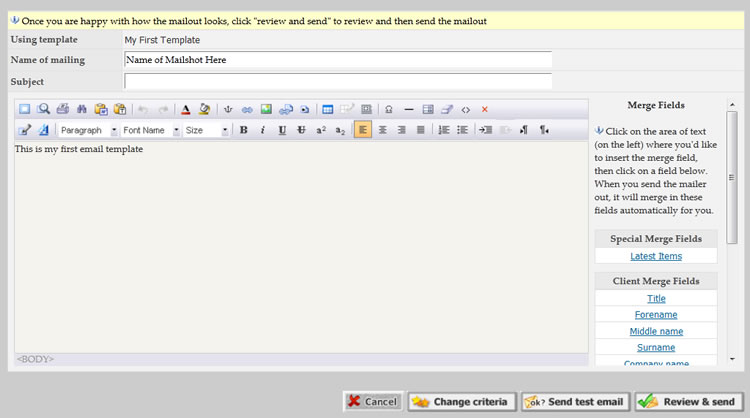
Task: Open the Paragraph format dropdown
Action: coord(88,130)
